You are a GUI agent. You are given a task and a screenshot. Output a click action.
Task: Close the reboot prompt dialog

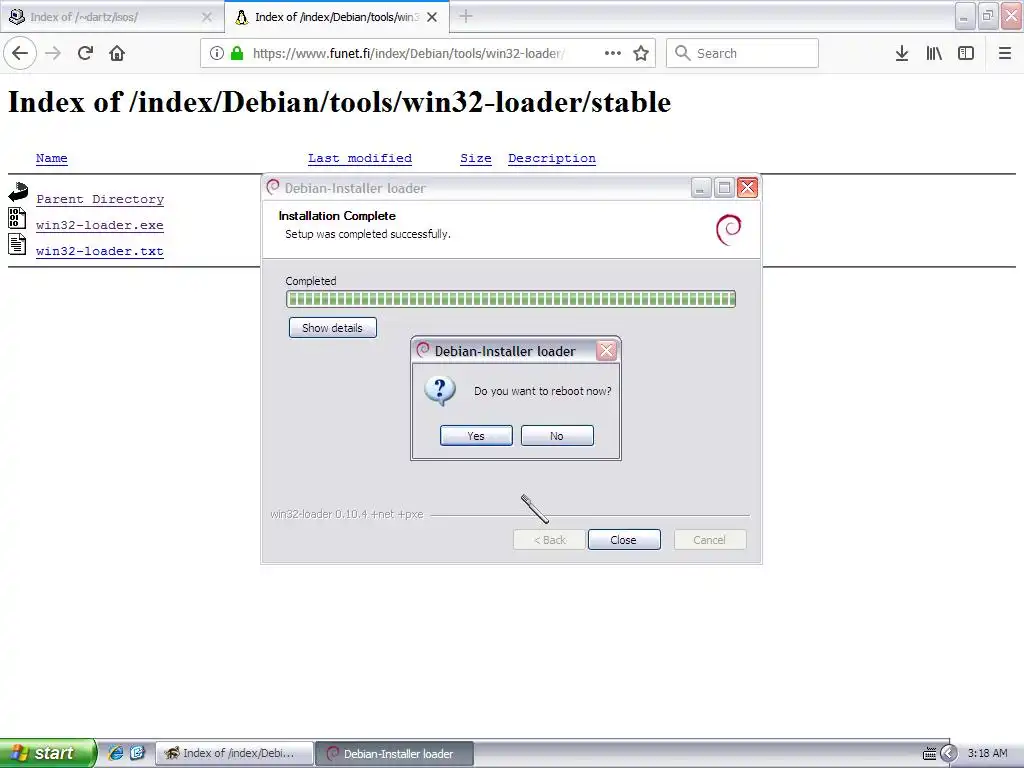click(607, 351)
